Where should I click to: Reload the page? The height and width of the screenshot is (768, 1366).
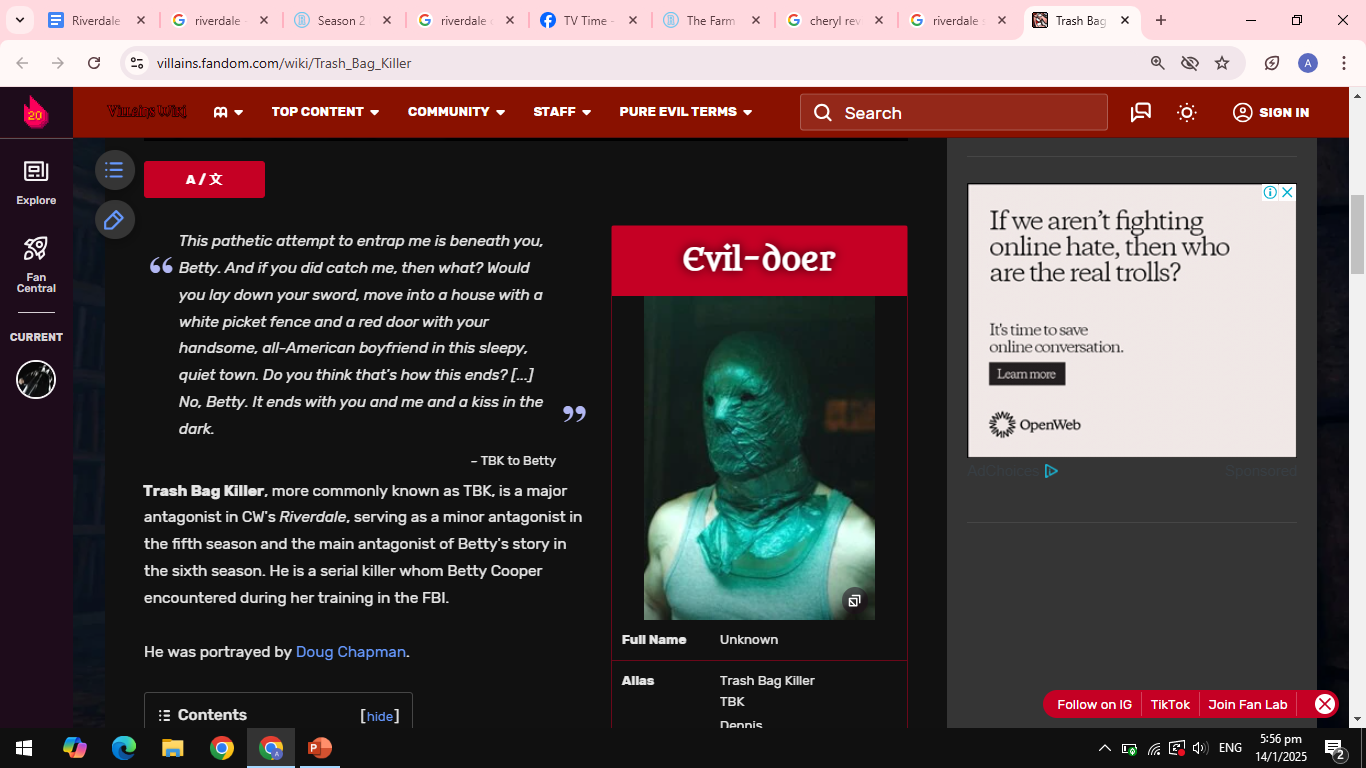(94, 63)
